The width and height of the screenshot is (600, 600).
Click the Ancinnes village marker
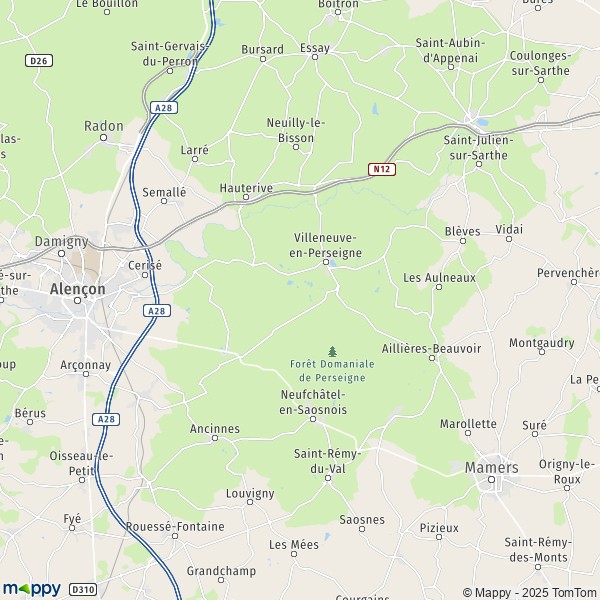coord(215,438)
